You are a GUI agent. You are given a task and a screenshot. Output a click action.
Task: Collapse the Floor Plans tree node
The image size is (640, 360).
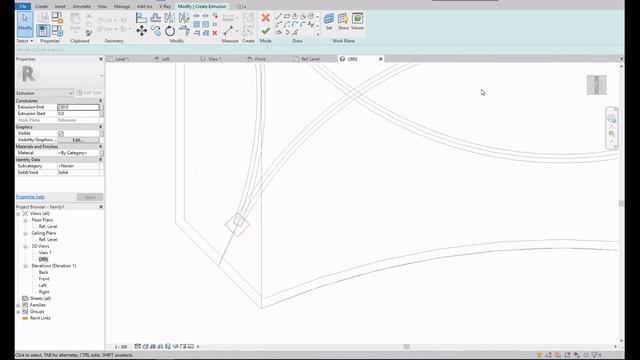click(x=25, y=220)
